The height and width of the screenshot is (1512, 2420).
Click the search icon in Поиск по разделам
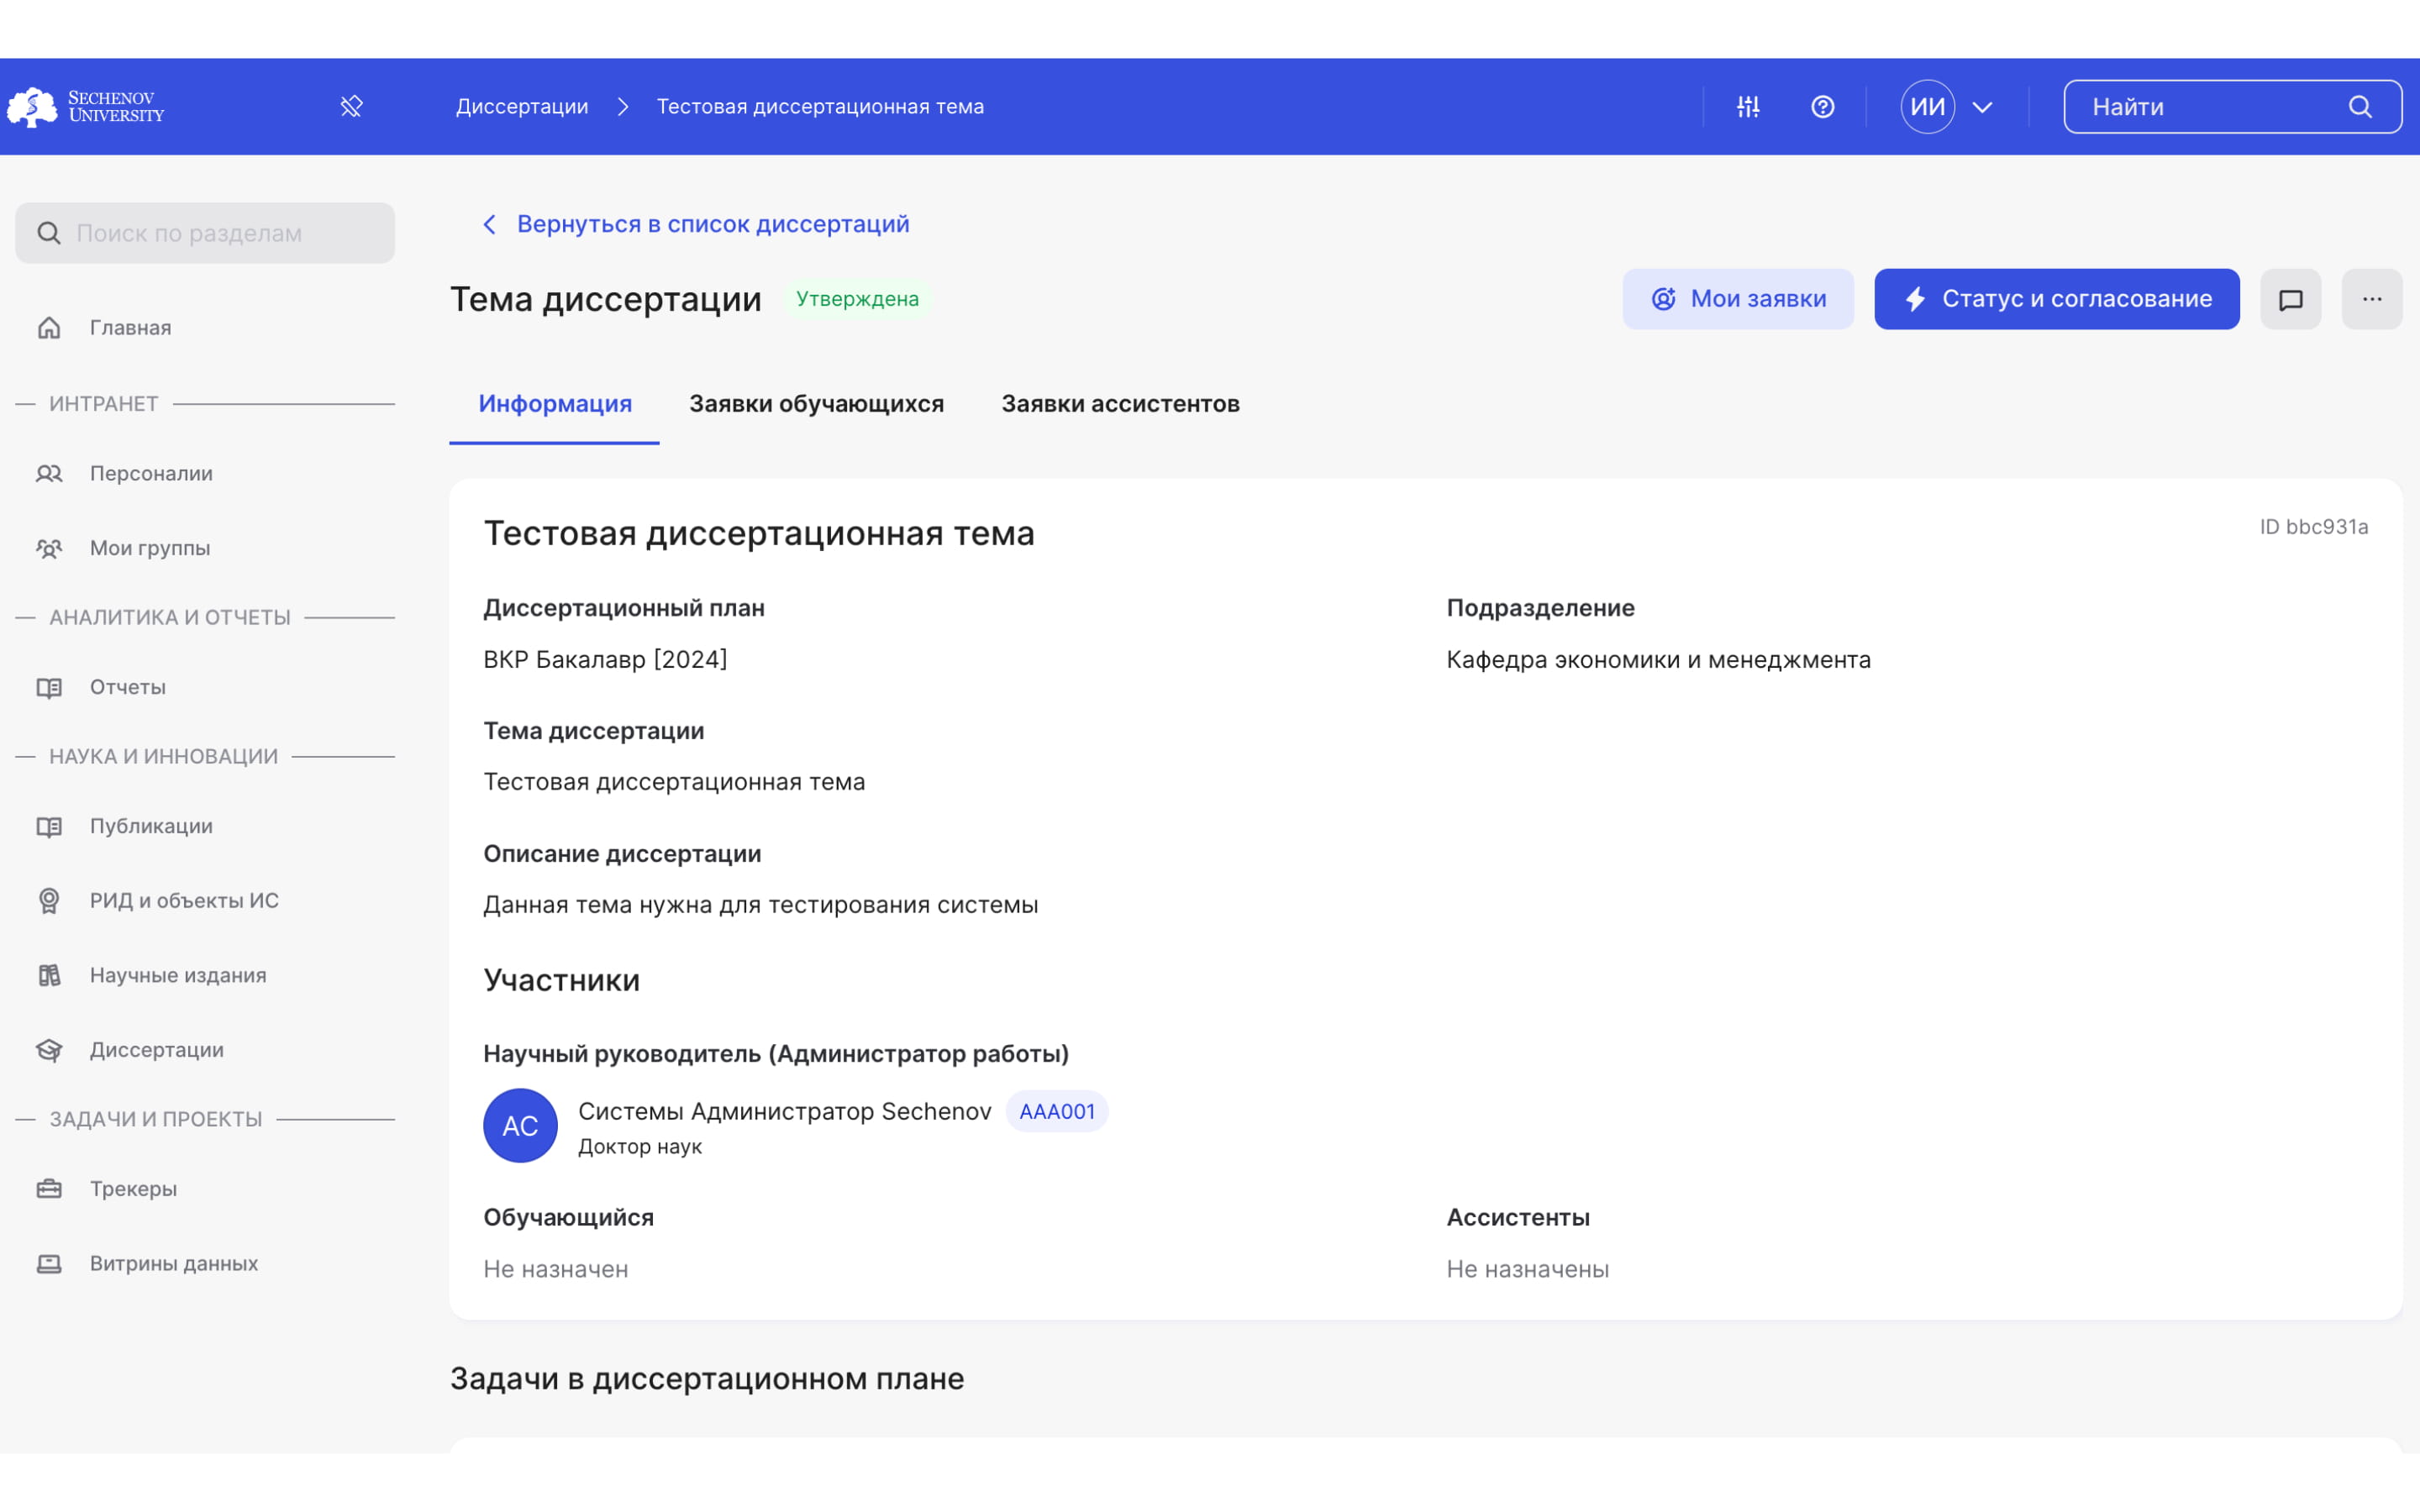(49, 233)
